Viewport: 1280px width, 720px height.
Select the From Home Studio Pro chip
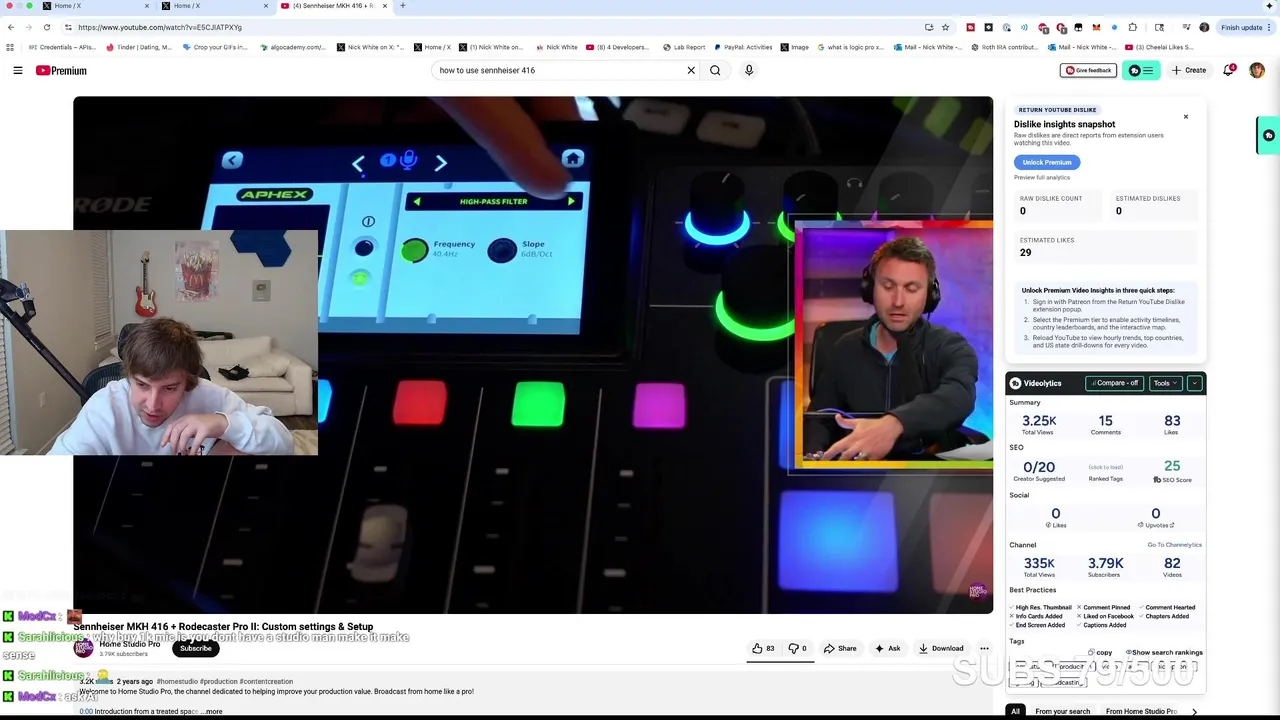click(x=1141, y=711)
